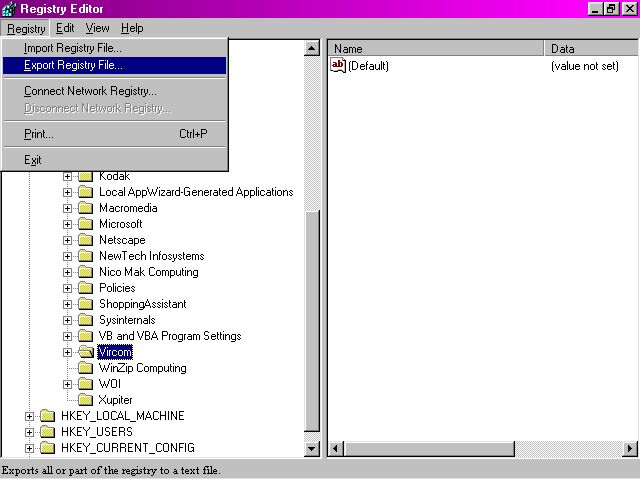The width and height of the screenshot is (640, 480).
Task: Choose Export Registry File from menu
Action: pyautogui.click(x=114, y=65)
